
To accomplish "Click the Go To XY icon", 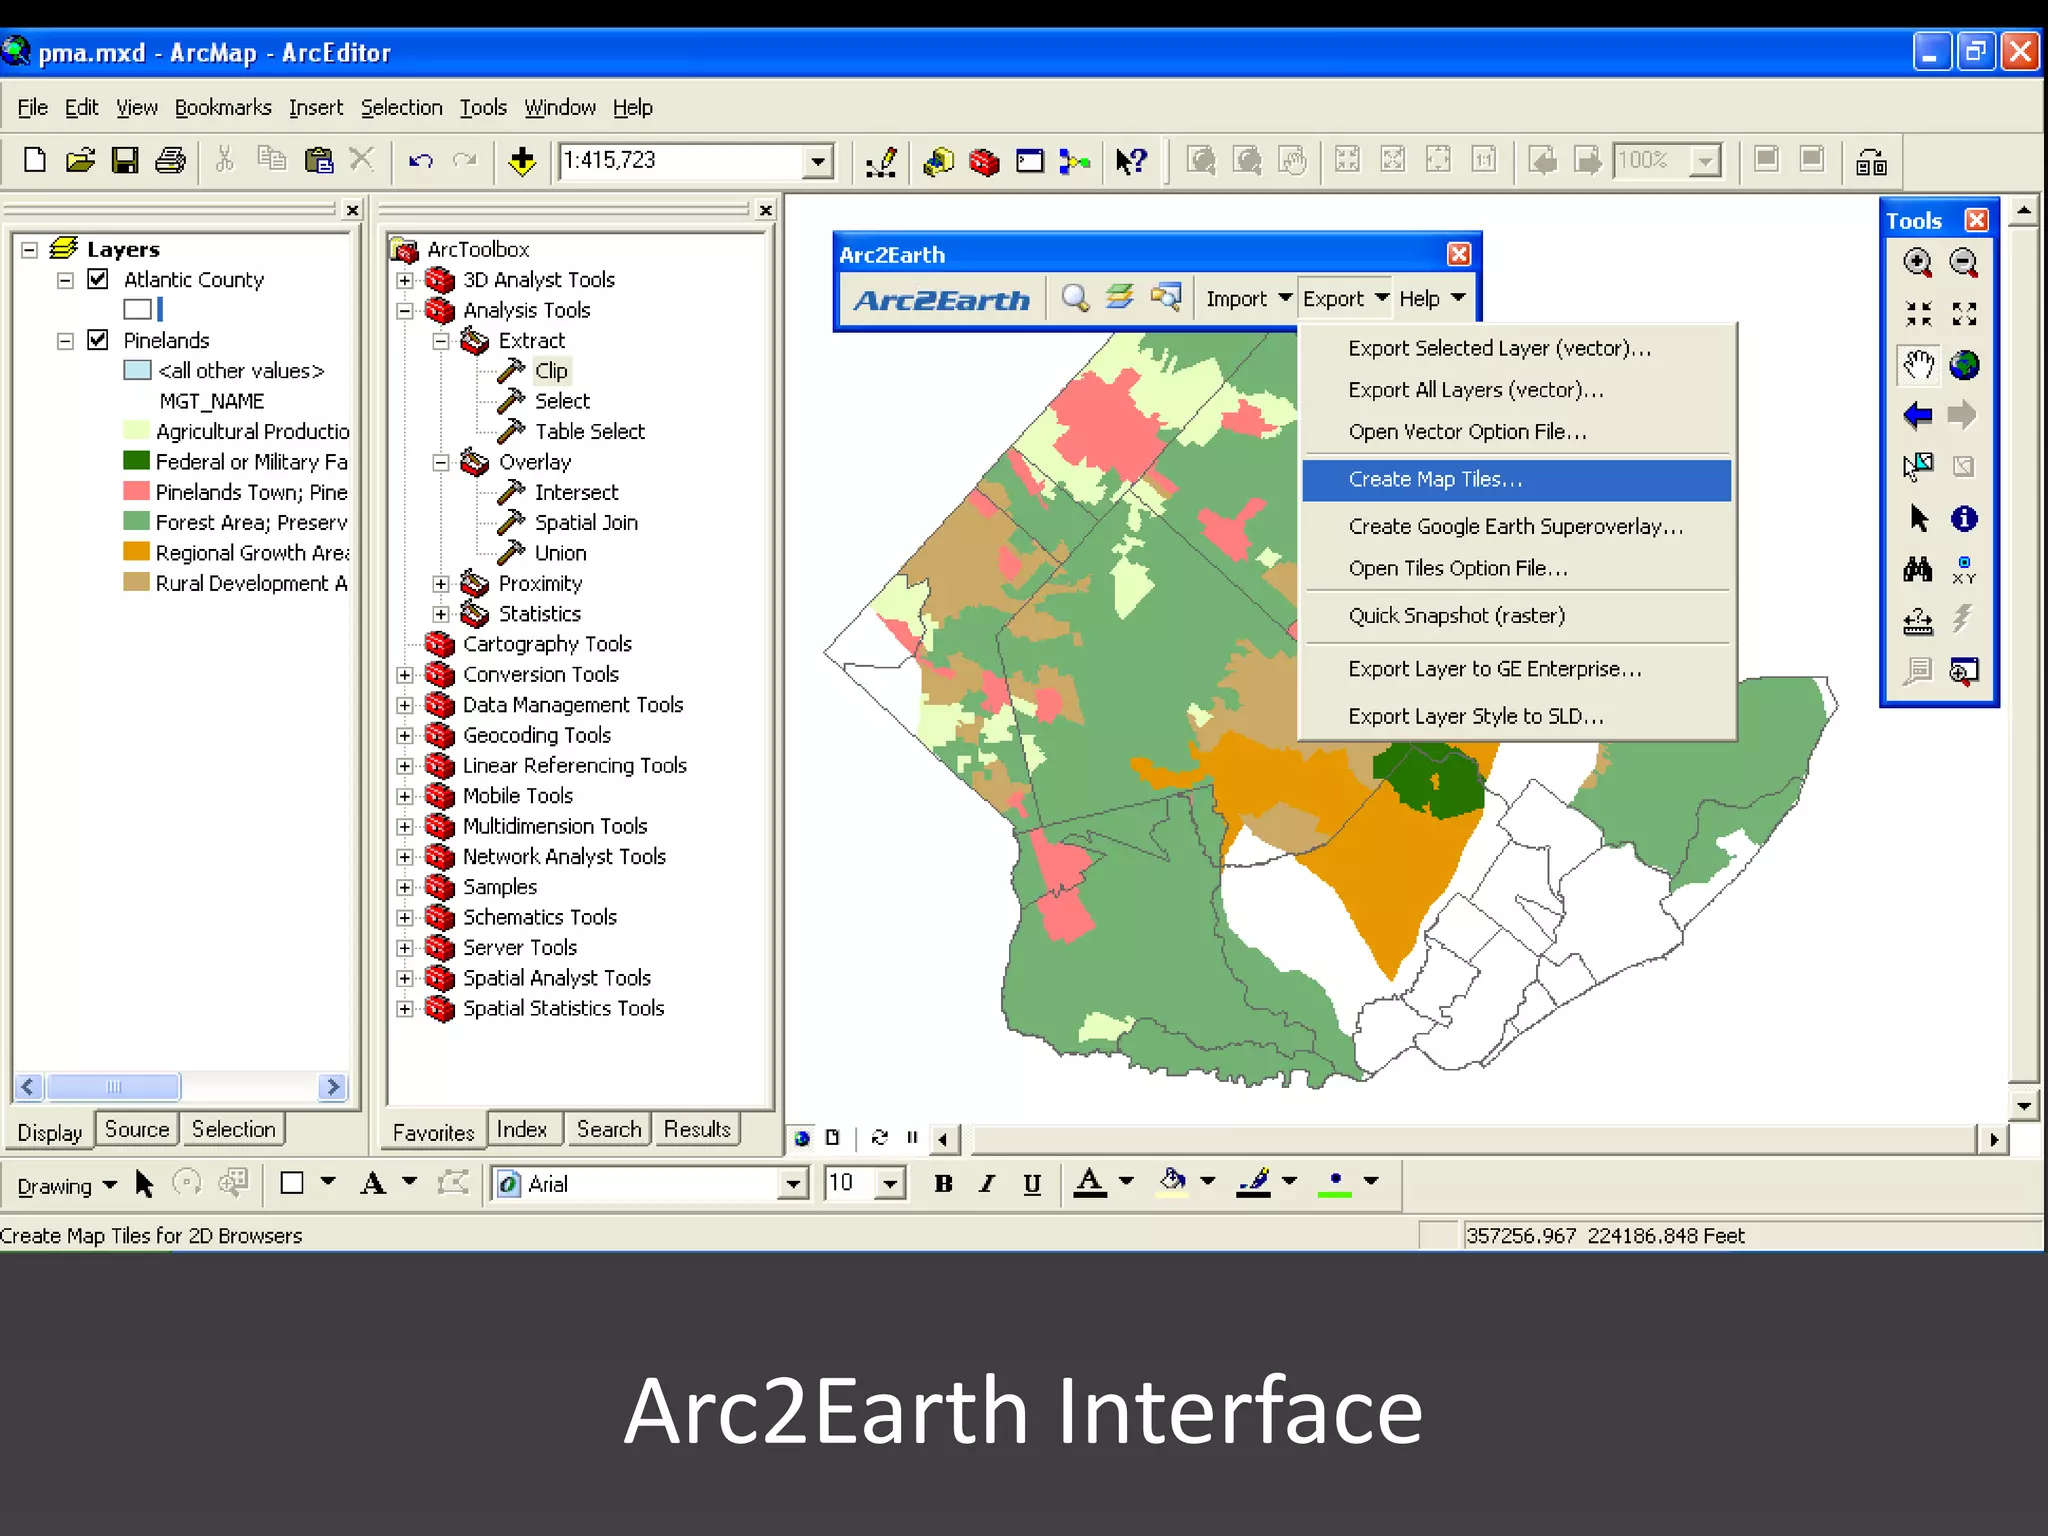I will click(1964, 569).
